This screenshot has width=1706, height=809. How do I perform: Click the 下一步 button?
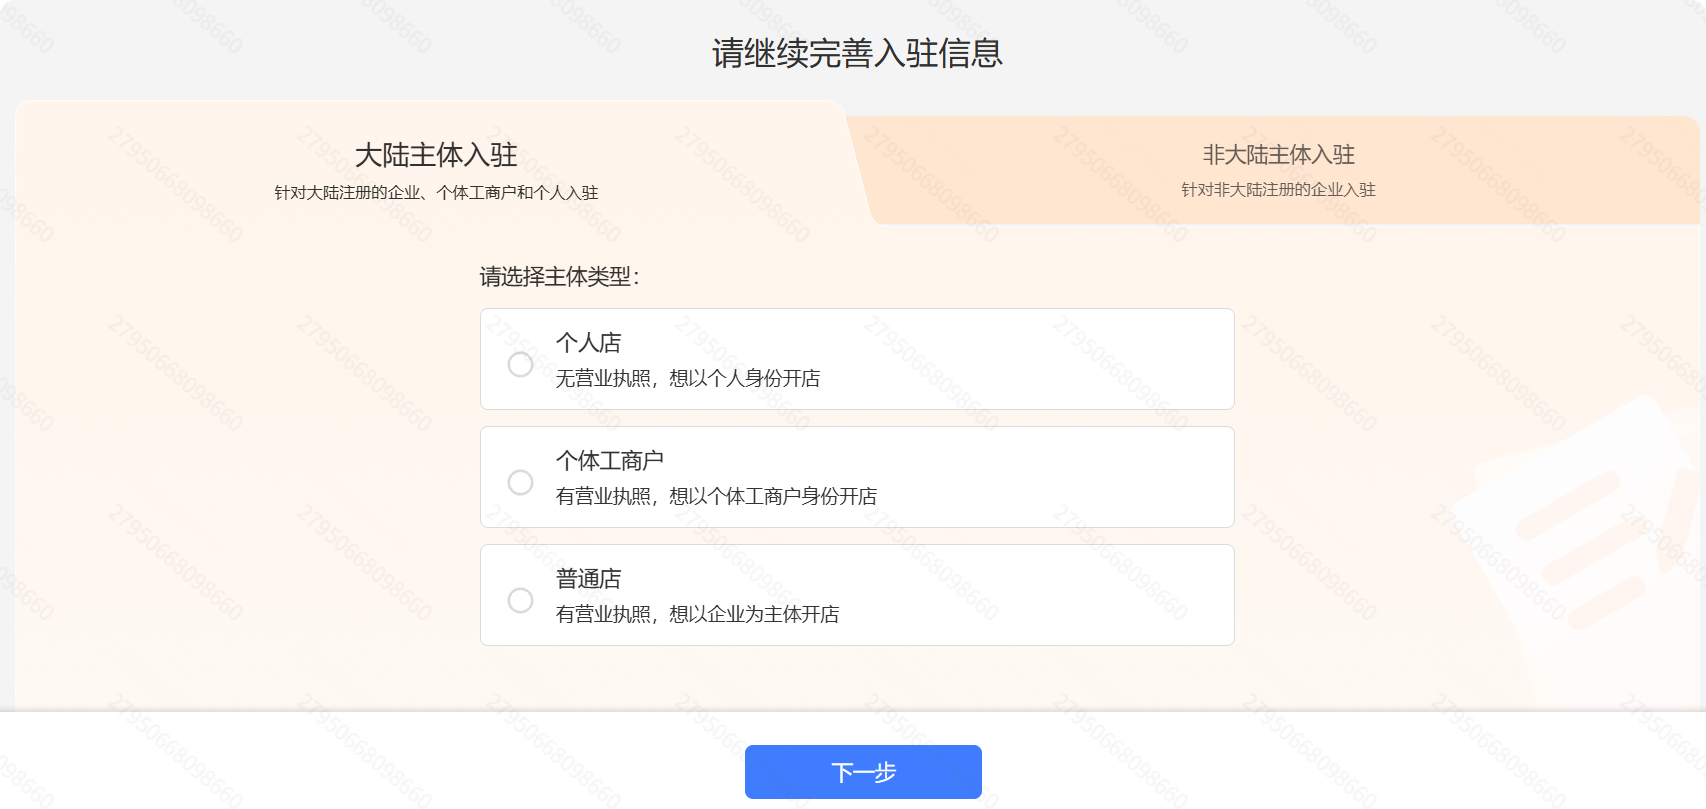click(862, 771)
